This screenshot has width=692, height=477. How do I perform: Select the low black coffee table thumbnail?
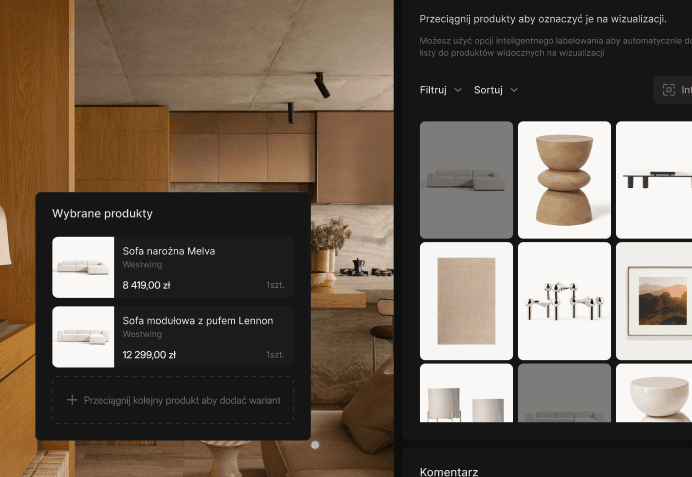654,180
